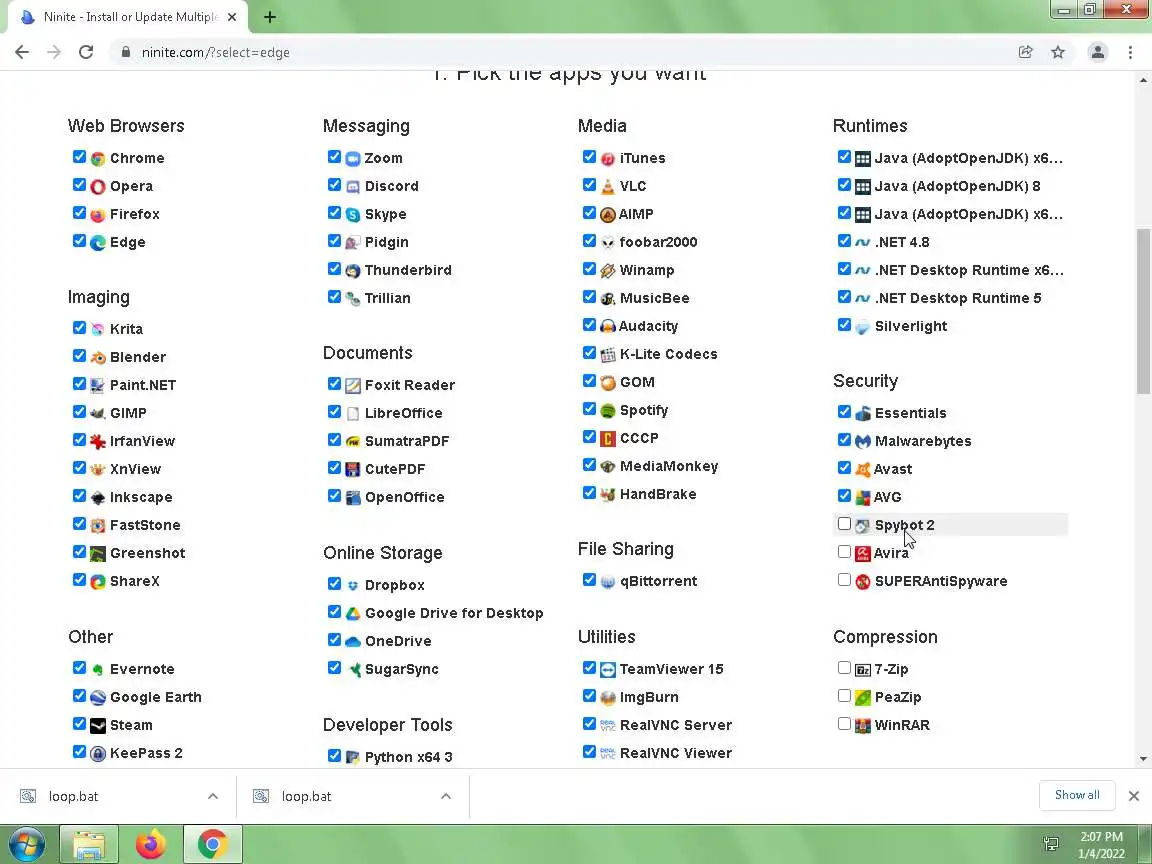Uncheck the Silverlight checkbox
The width and height of the screenshot is (1152, 864).
coord(844,325)
